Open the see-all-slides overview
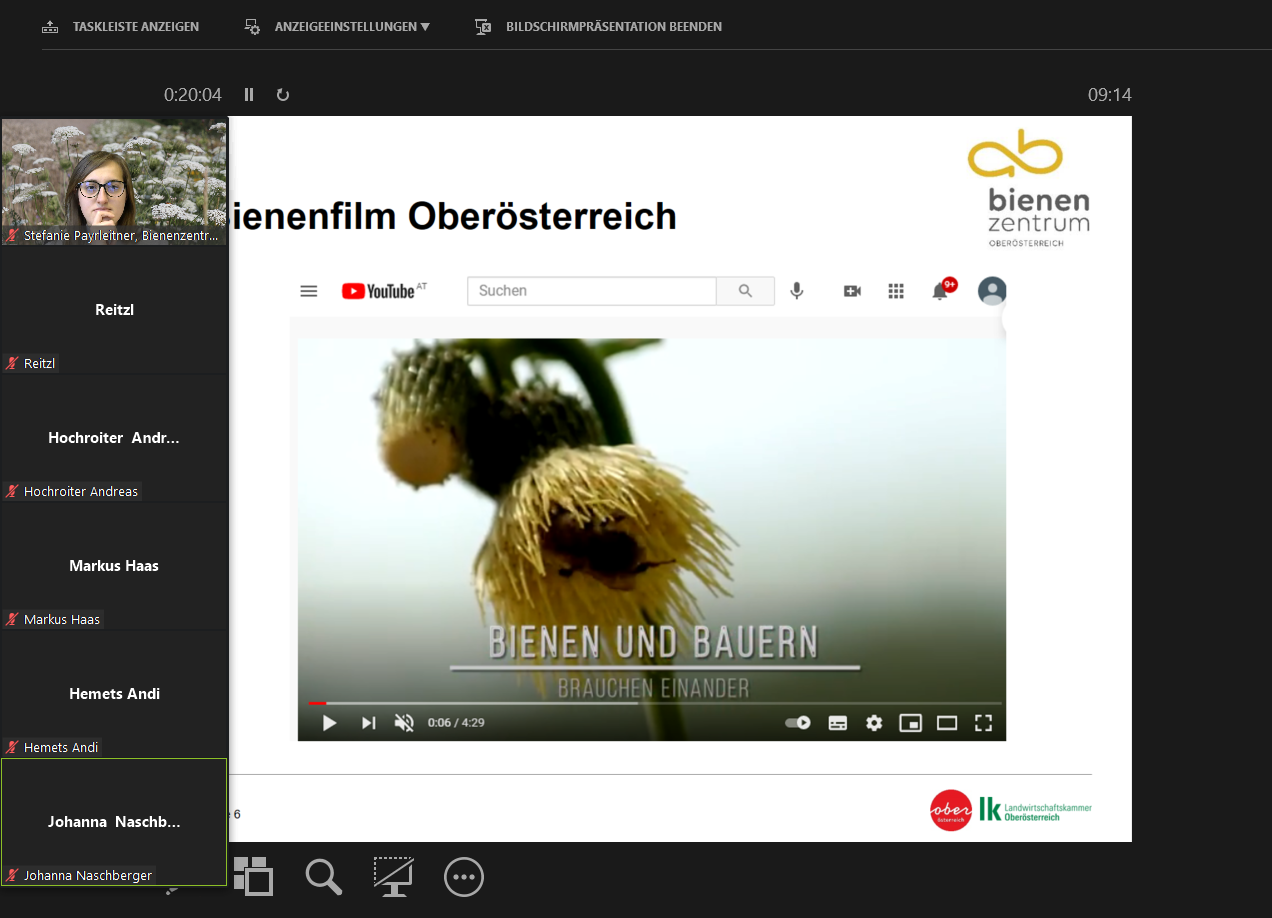This screenshot has height=918, width=1272. click(254, 877)
